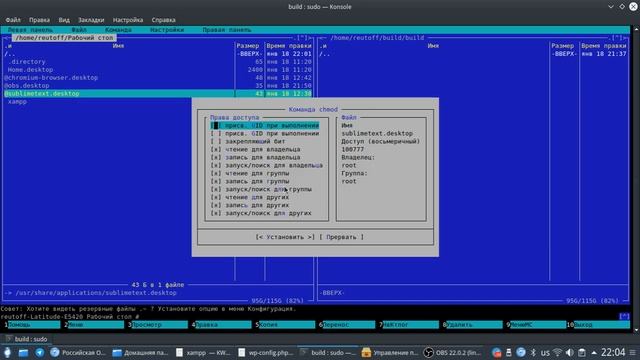Switch to the 'Домашняя па...' Dolphin window
This screenshot has width=640, height=360.
140,352
